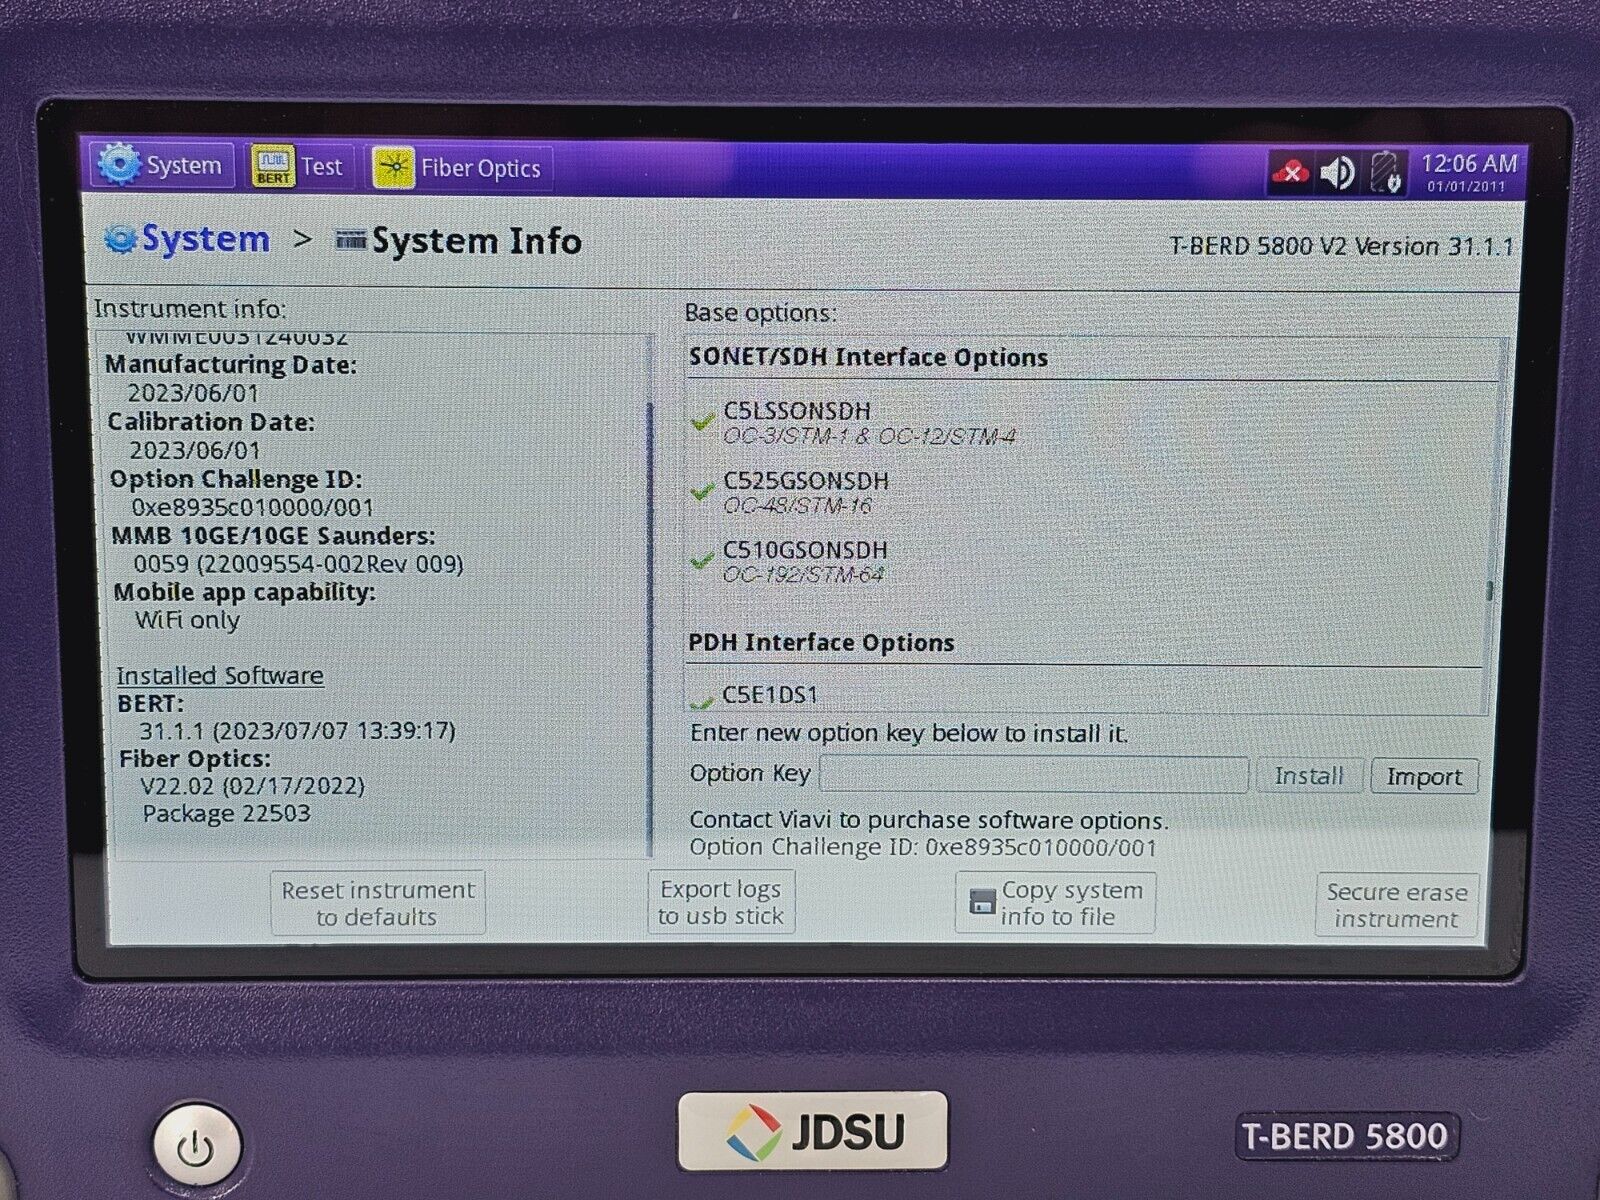
Task: Click the C510GSONSDH option checkmark
Action: coord(702,561)
